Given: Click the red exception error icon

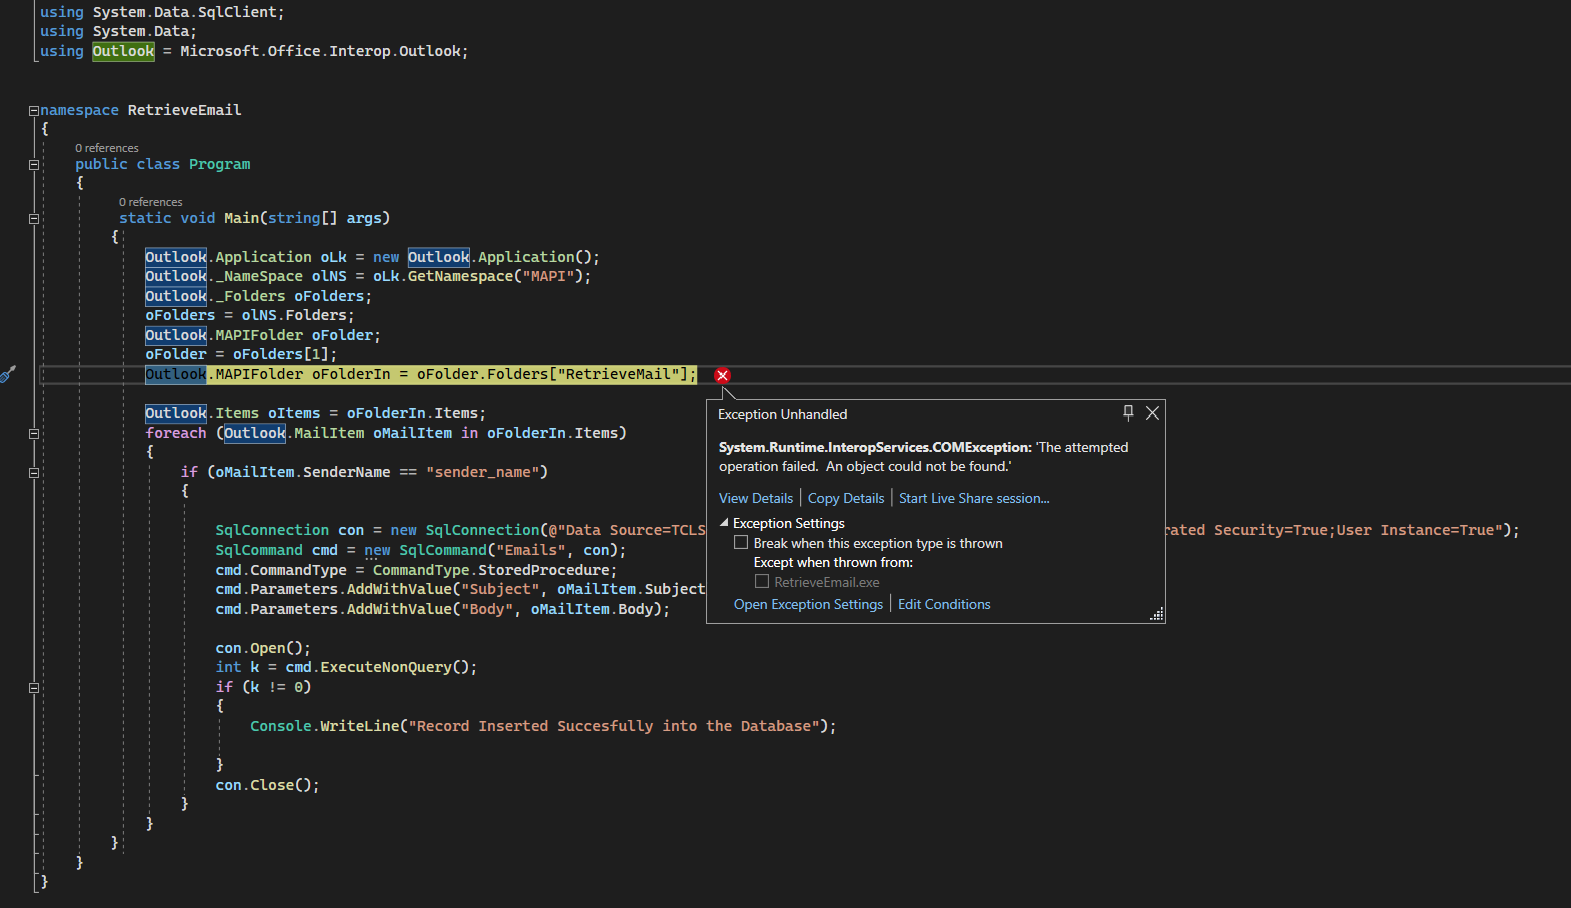Looking at the screenshot, I should click(722, 375).
